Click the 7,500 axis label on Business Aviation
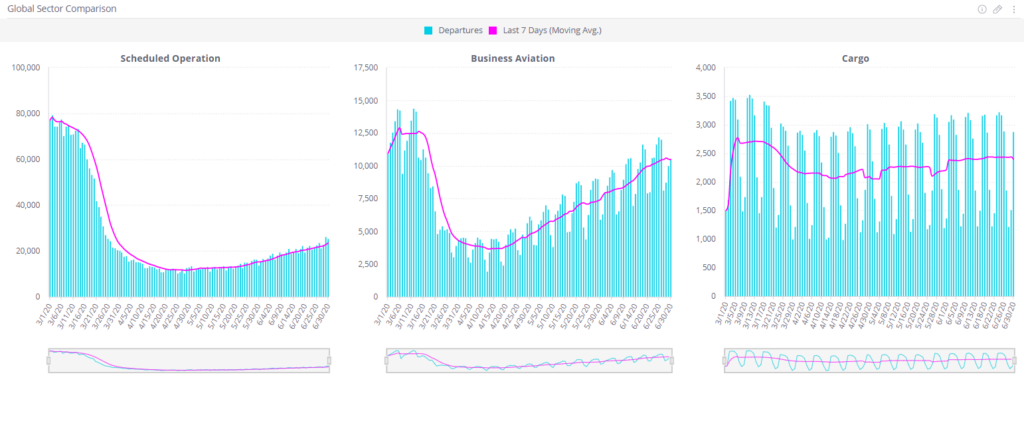Image resolution: width=1024 pixels, height=425 pixels. pos(368,198)
